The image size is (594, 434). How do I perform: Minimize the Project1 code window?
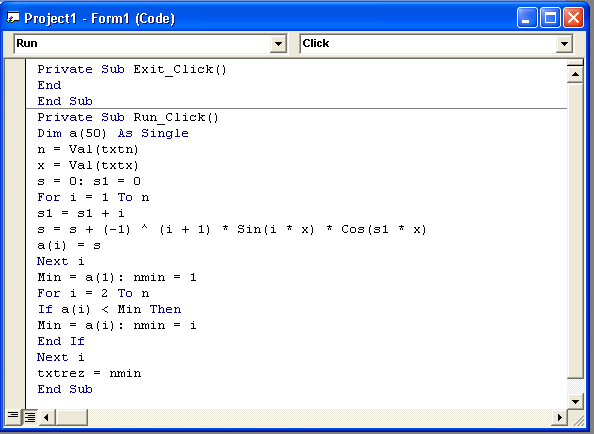click(x=527, y=18)
